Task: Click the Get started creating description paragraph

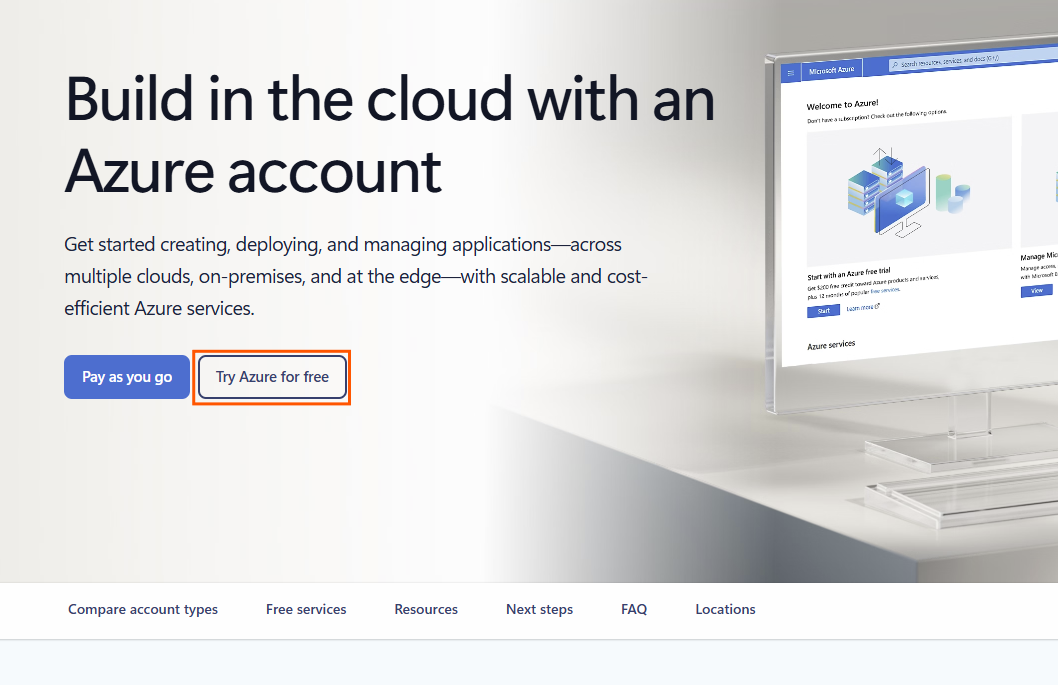Action: click(356, 276)
